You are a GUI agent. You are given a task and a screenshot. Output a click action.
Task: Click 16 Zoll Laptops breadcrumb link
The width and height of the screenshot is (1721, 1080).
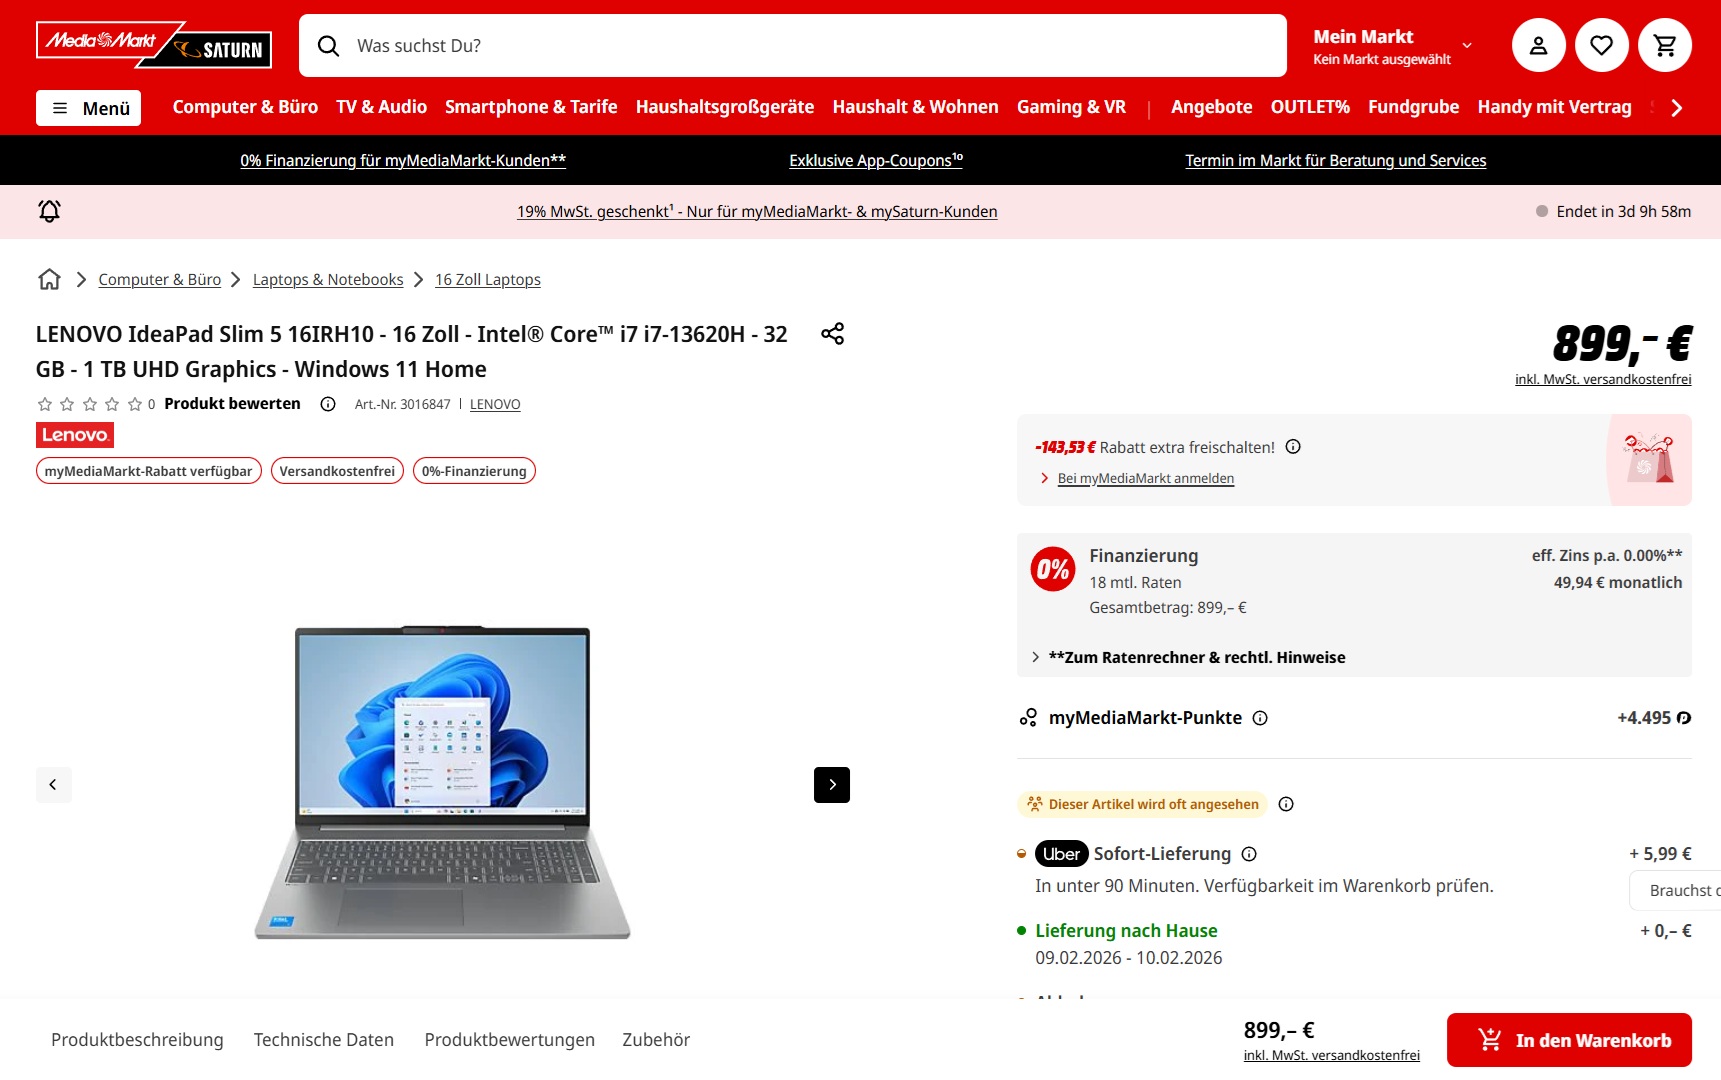coord(488,280)
